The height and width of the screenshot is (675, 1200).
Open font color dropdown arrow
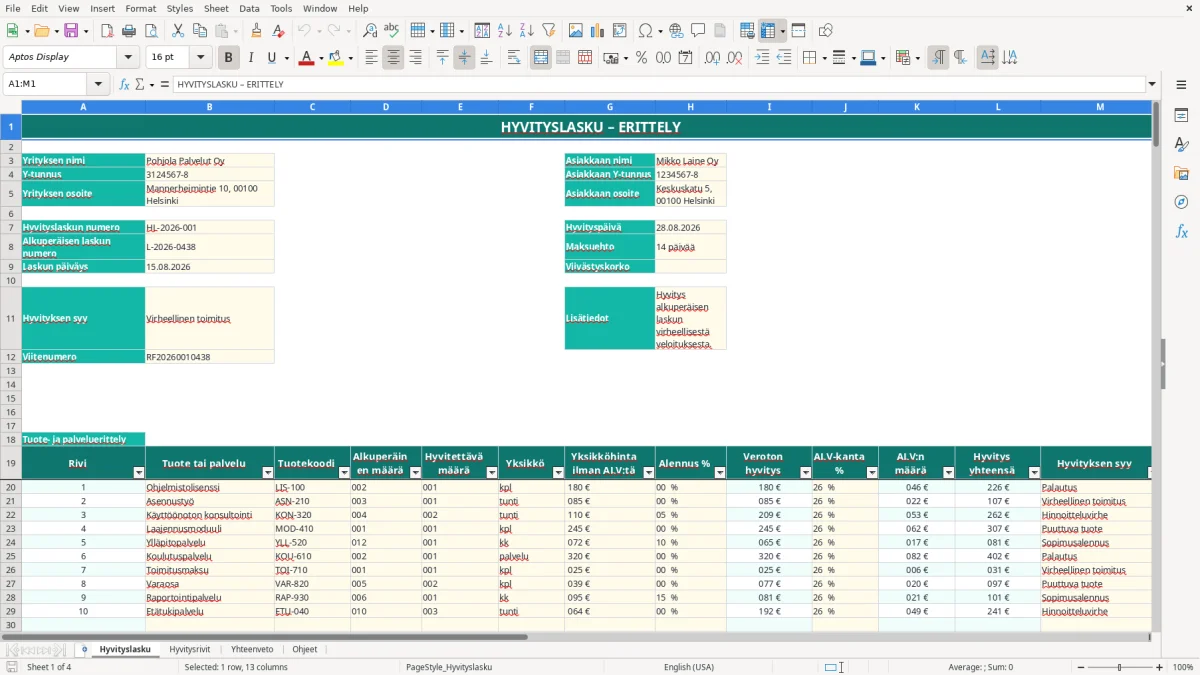[320, 58]
